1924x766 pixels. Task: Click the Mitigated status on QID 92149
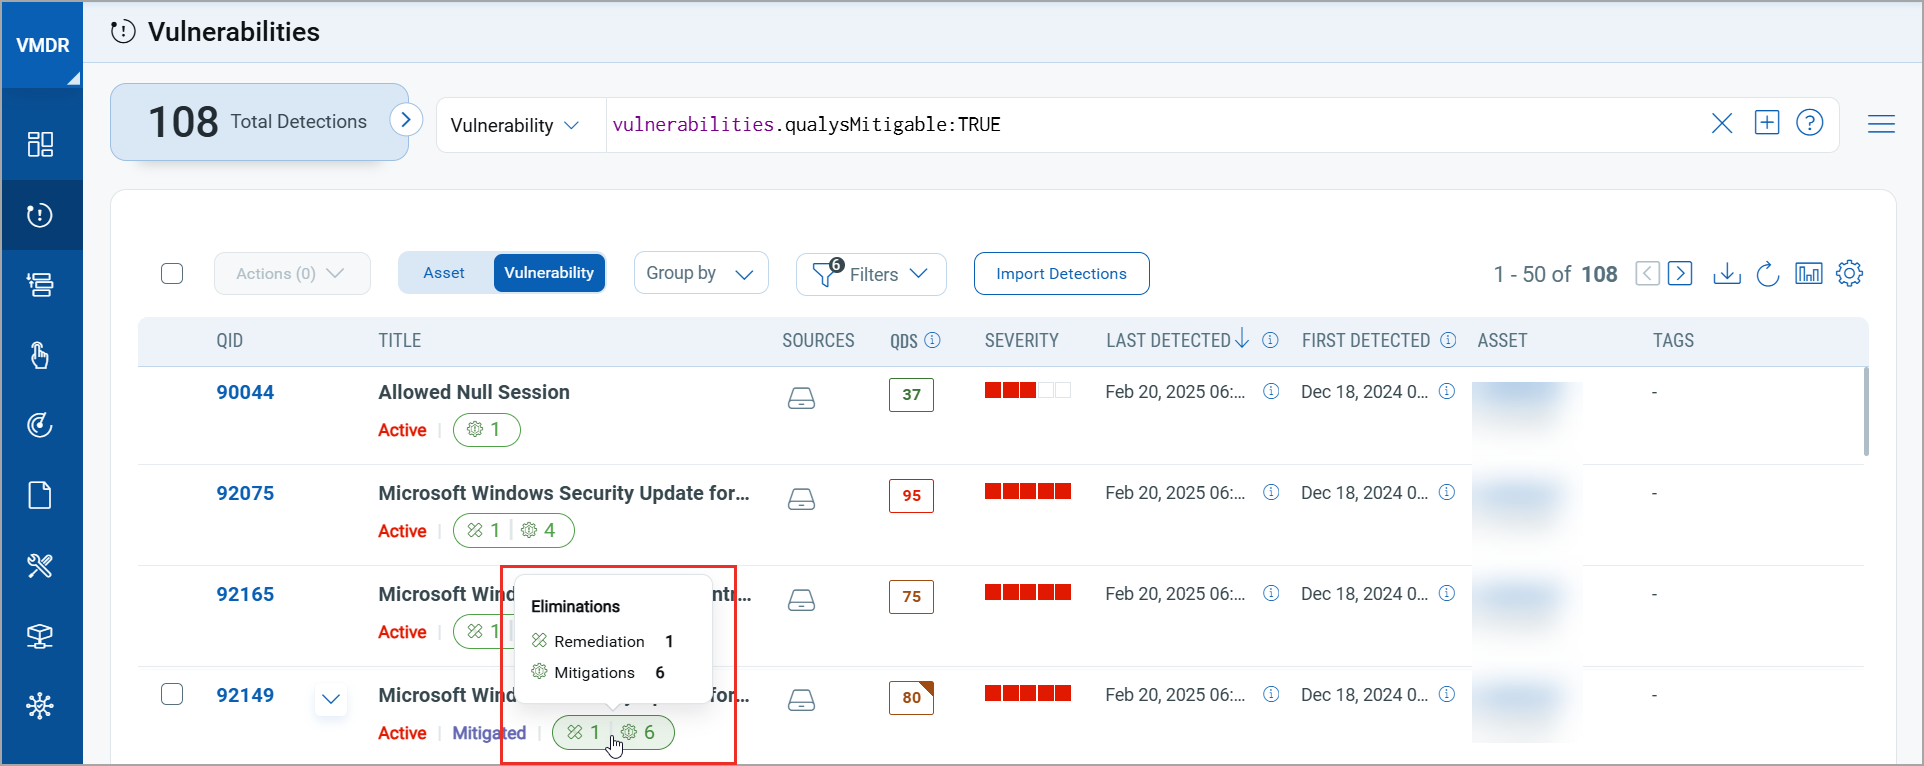[x=489, y=733]
